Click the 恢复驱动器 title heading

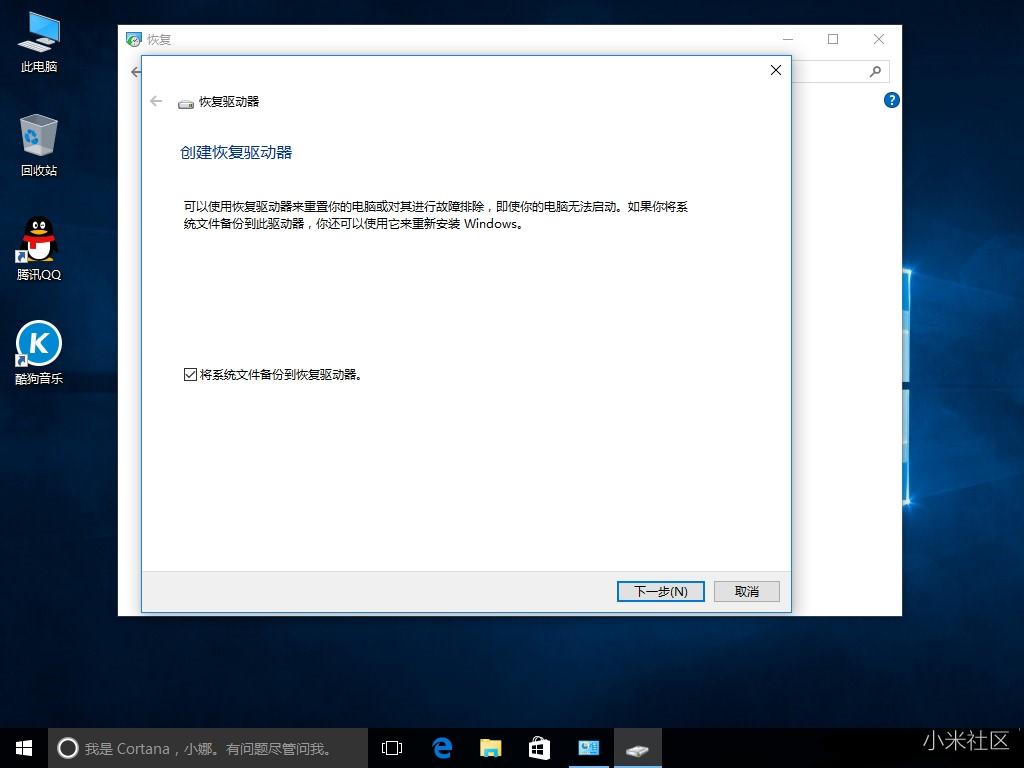pyautogui.click(x=228, y=101)
